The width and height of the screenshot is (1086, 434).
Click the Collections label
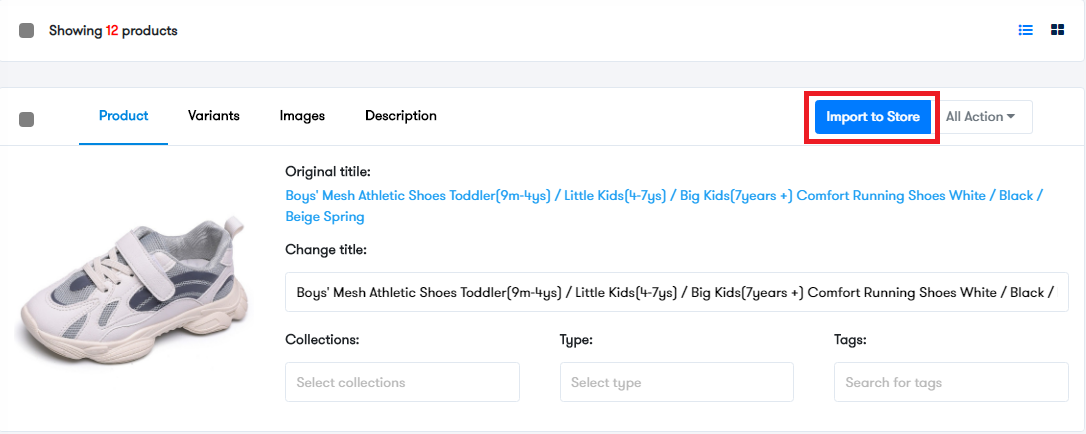pos(322,340)
